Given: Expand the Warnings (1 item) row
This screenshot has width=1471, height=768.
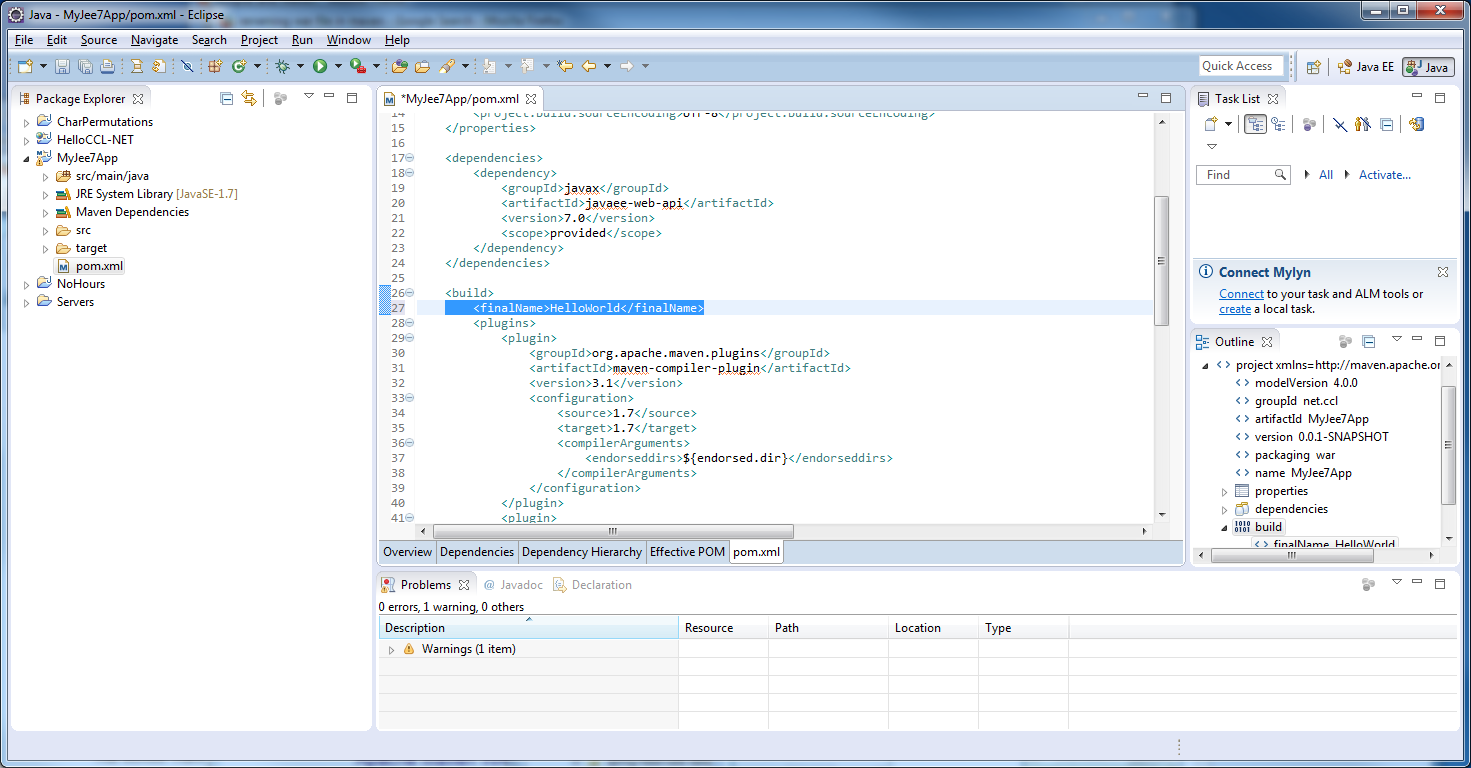Looking at the screenshot, I should [x=391, y=650].
